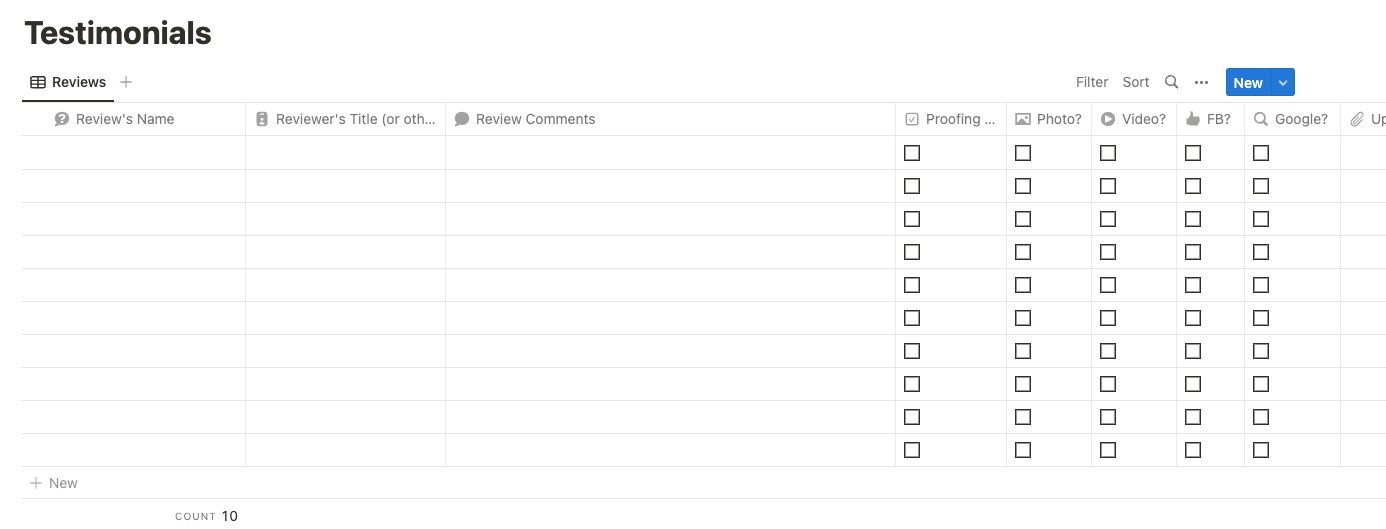Open the search magnifier in the toolbar
The height and width of the screenshot is (529, 1386).
tap(1171, 82)
